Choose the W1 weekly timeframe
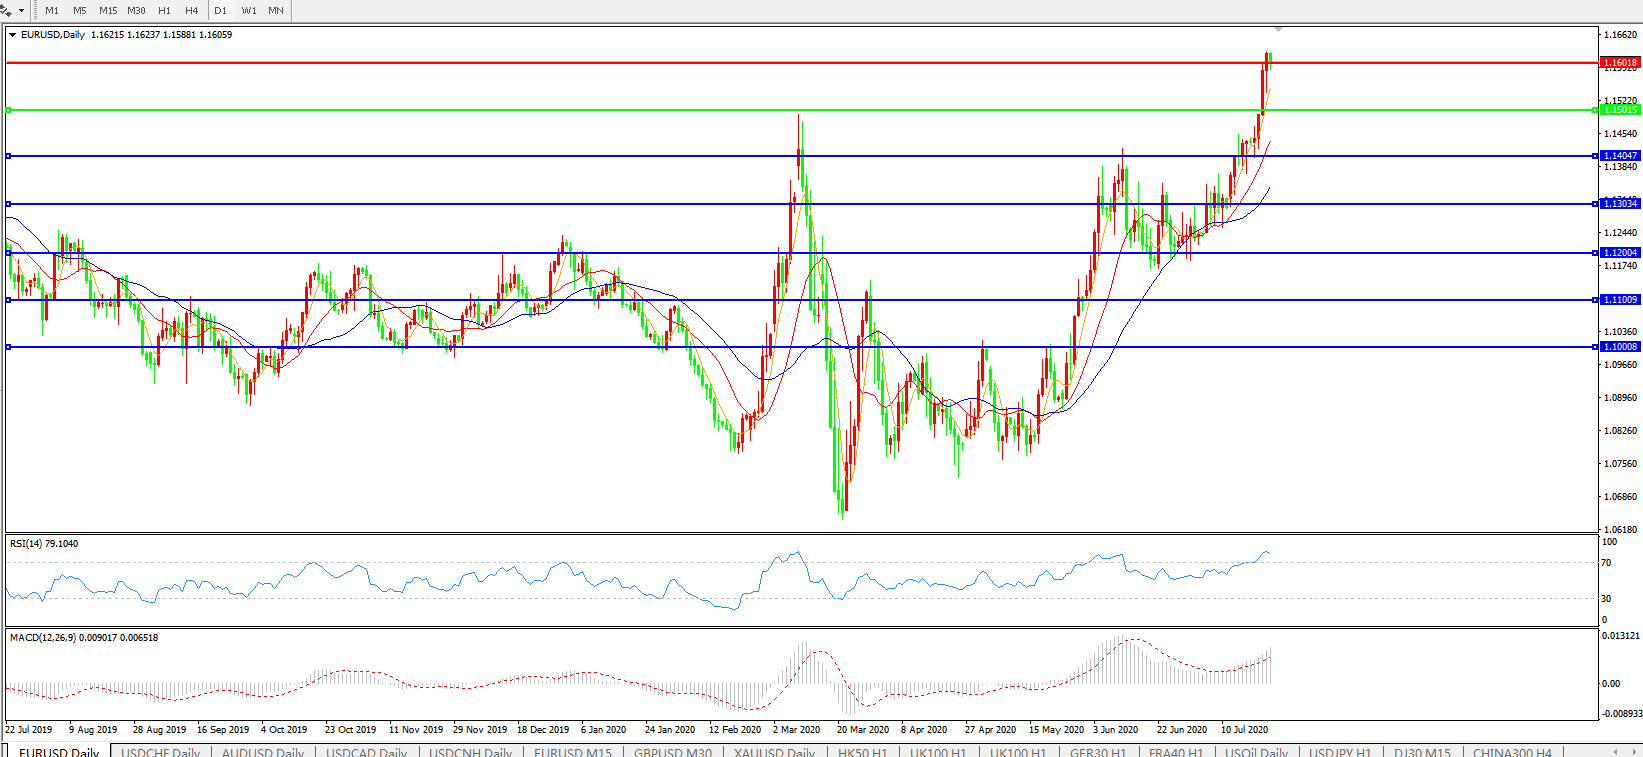Viewport: 1643px width, 757px height. 249,11
